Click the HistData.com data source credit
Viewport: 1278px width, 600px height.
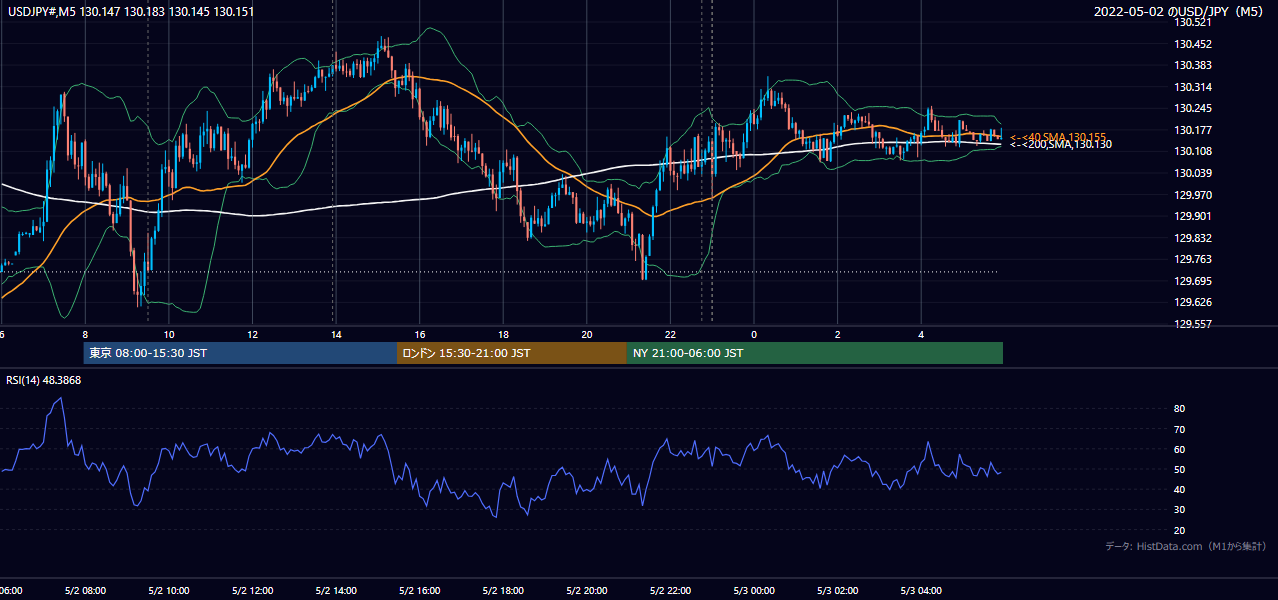[x=1185, y=547]
